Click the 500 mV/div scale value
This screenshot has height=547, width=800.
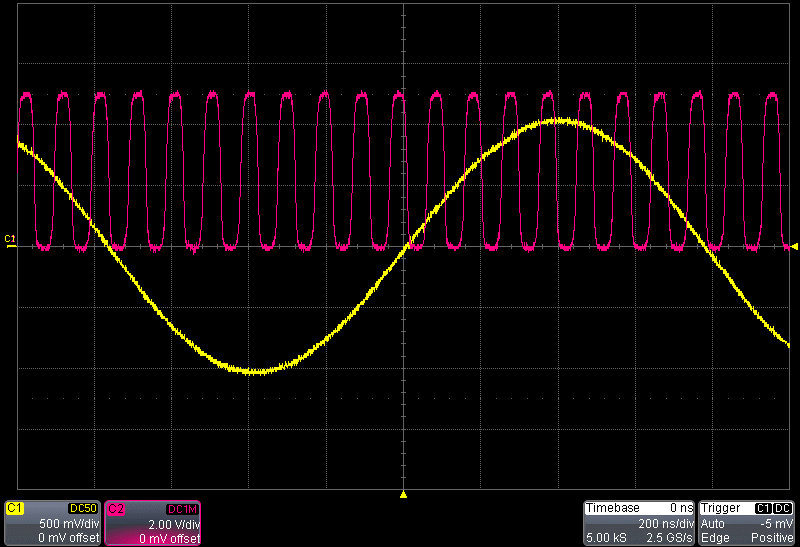69,524
